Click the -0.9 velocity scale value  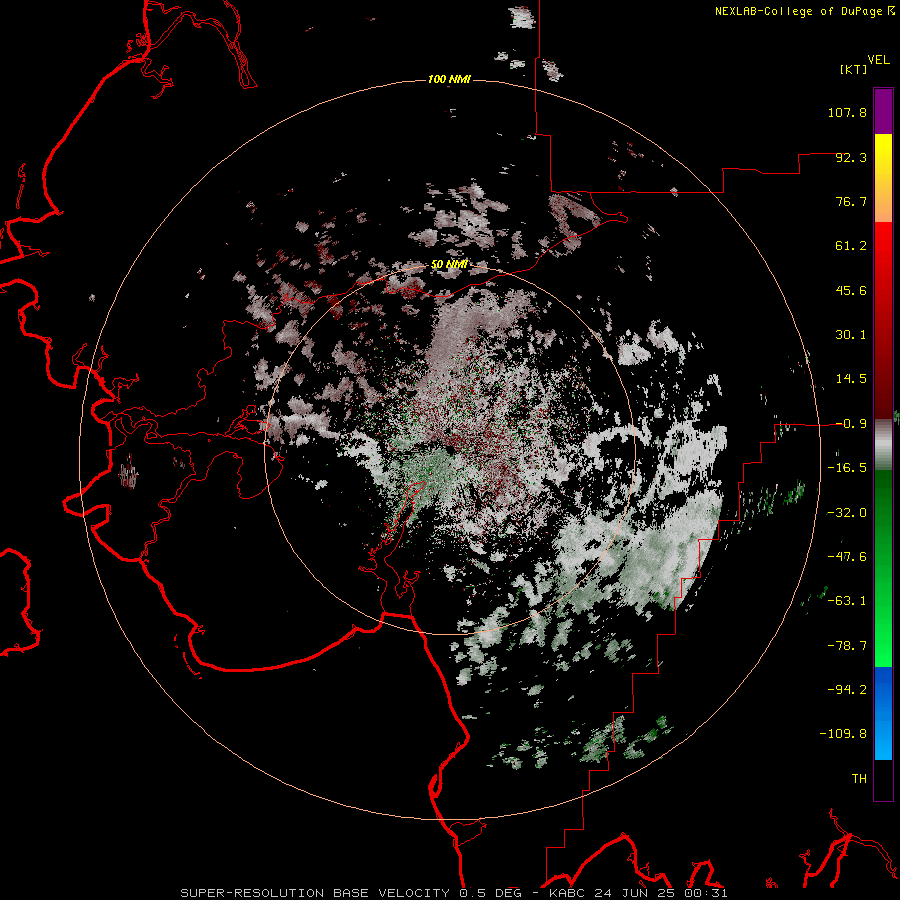pyautogui.click(x=851, y=424)
